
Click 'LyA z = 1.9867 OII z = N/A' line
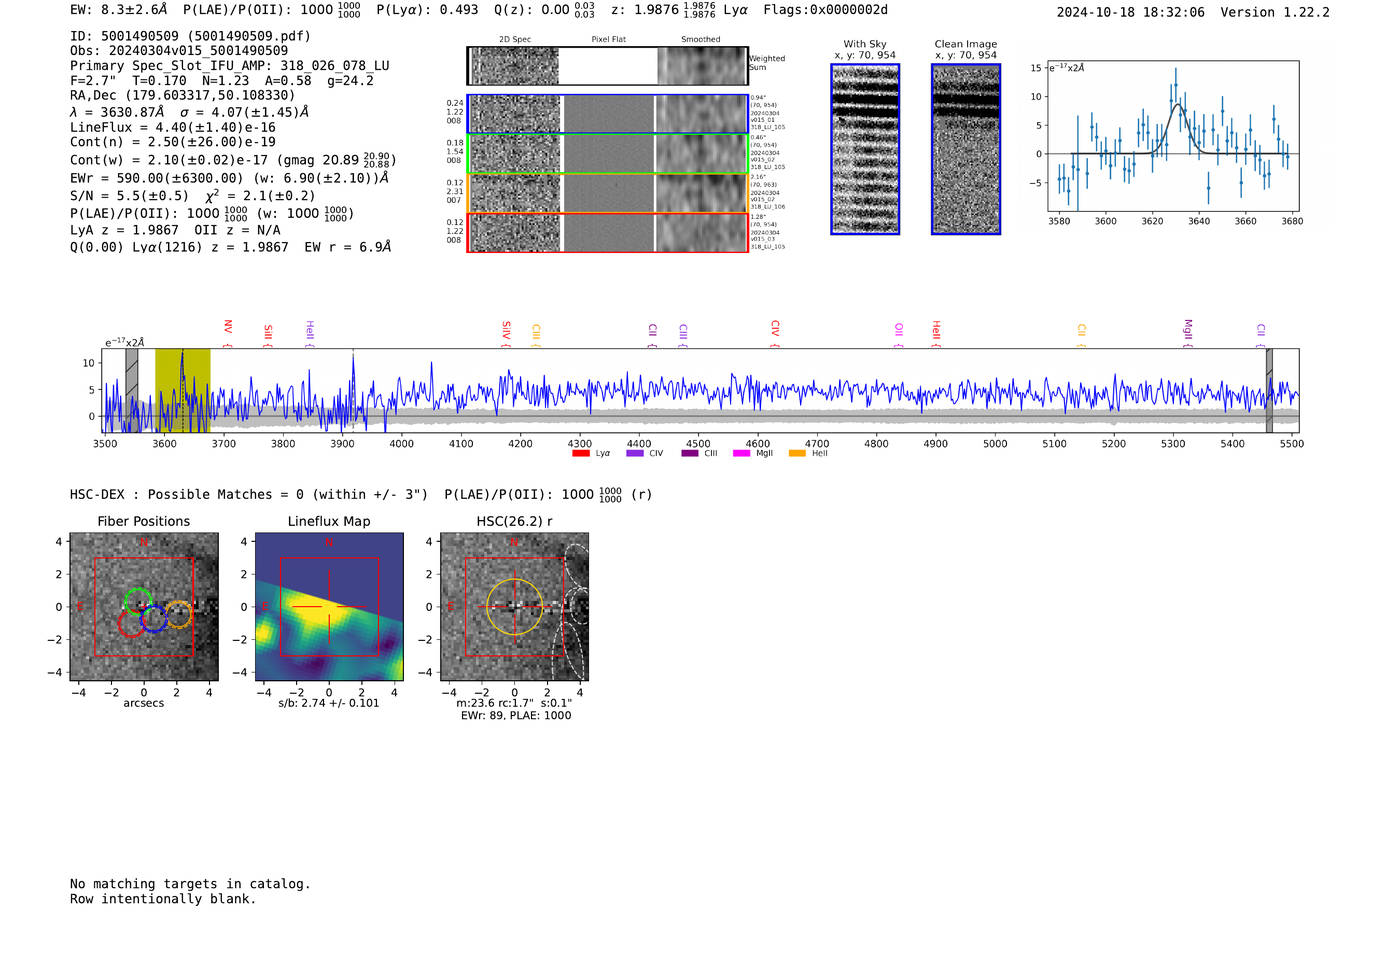(x=175, y=230)
